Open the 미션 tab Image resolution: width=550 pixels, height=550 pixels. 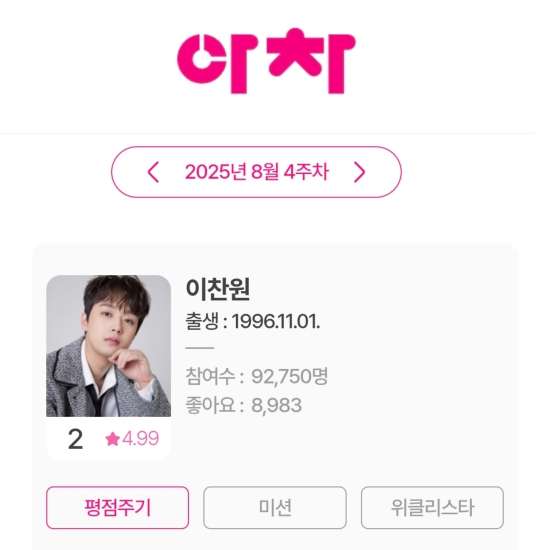click(275, 507)
